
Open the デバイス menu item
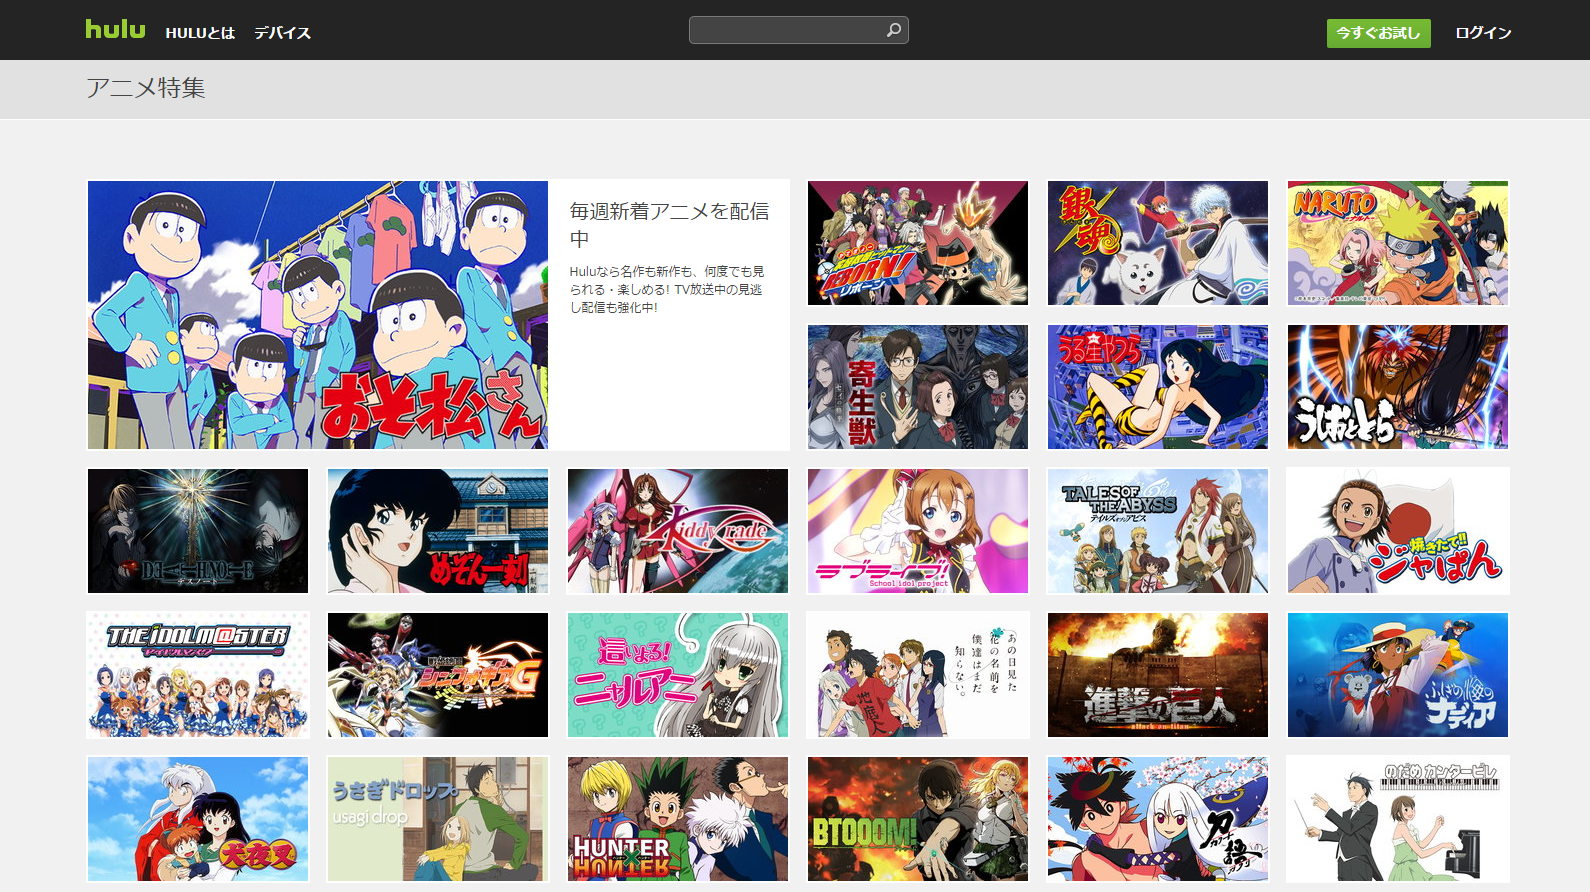click(282, 33)
